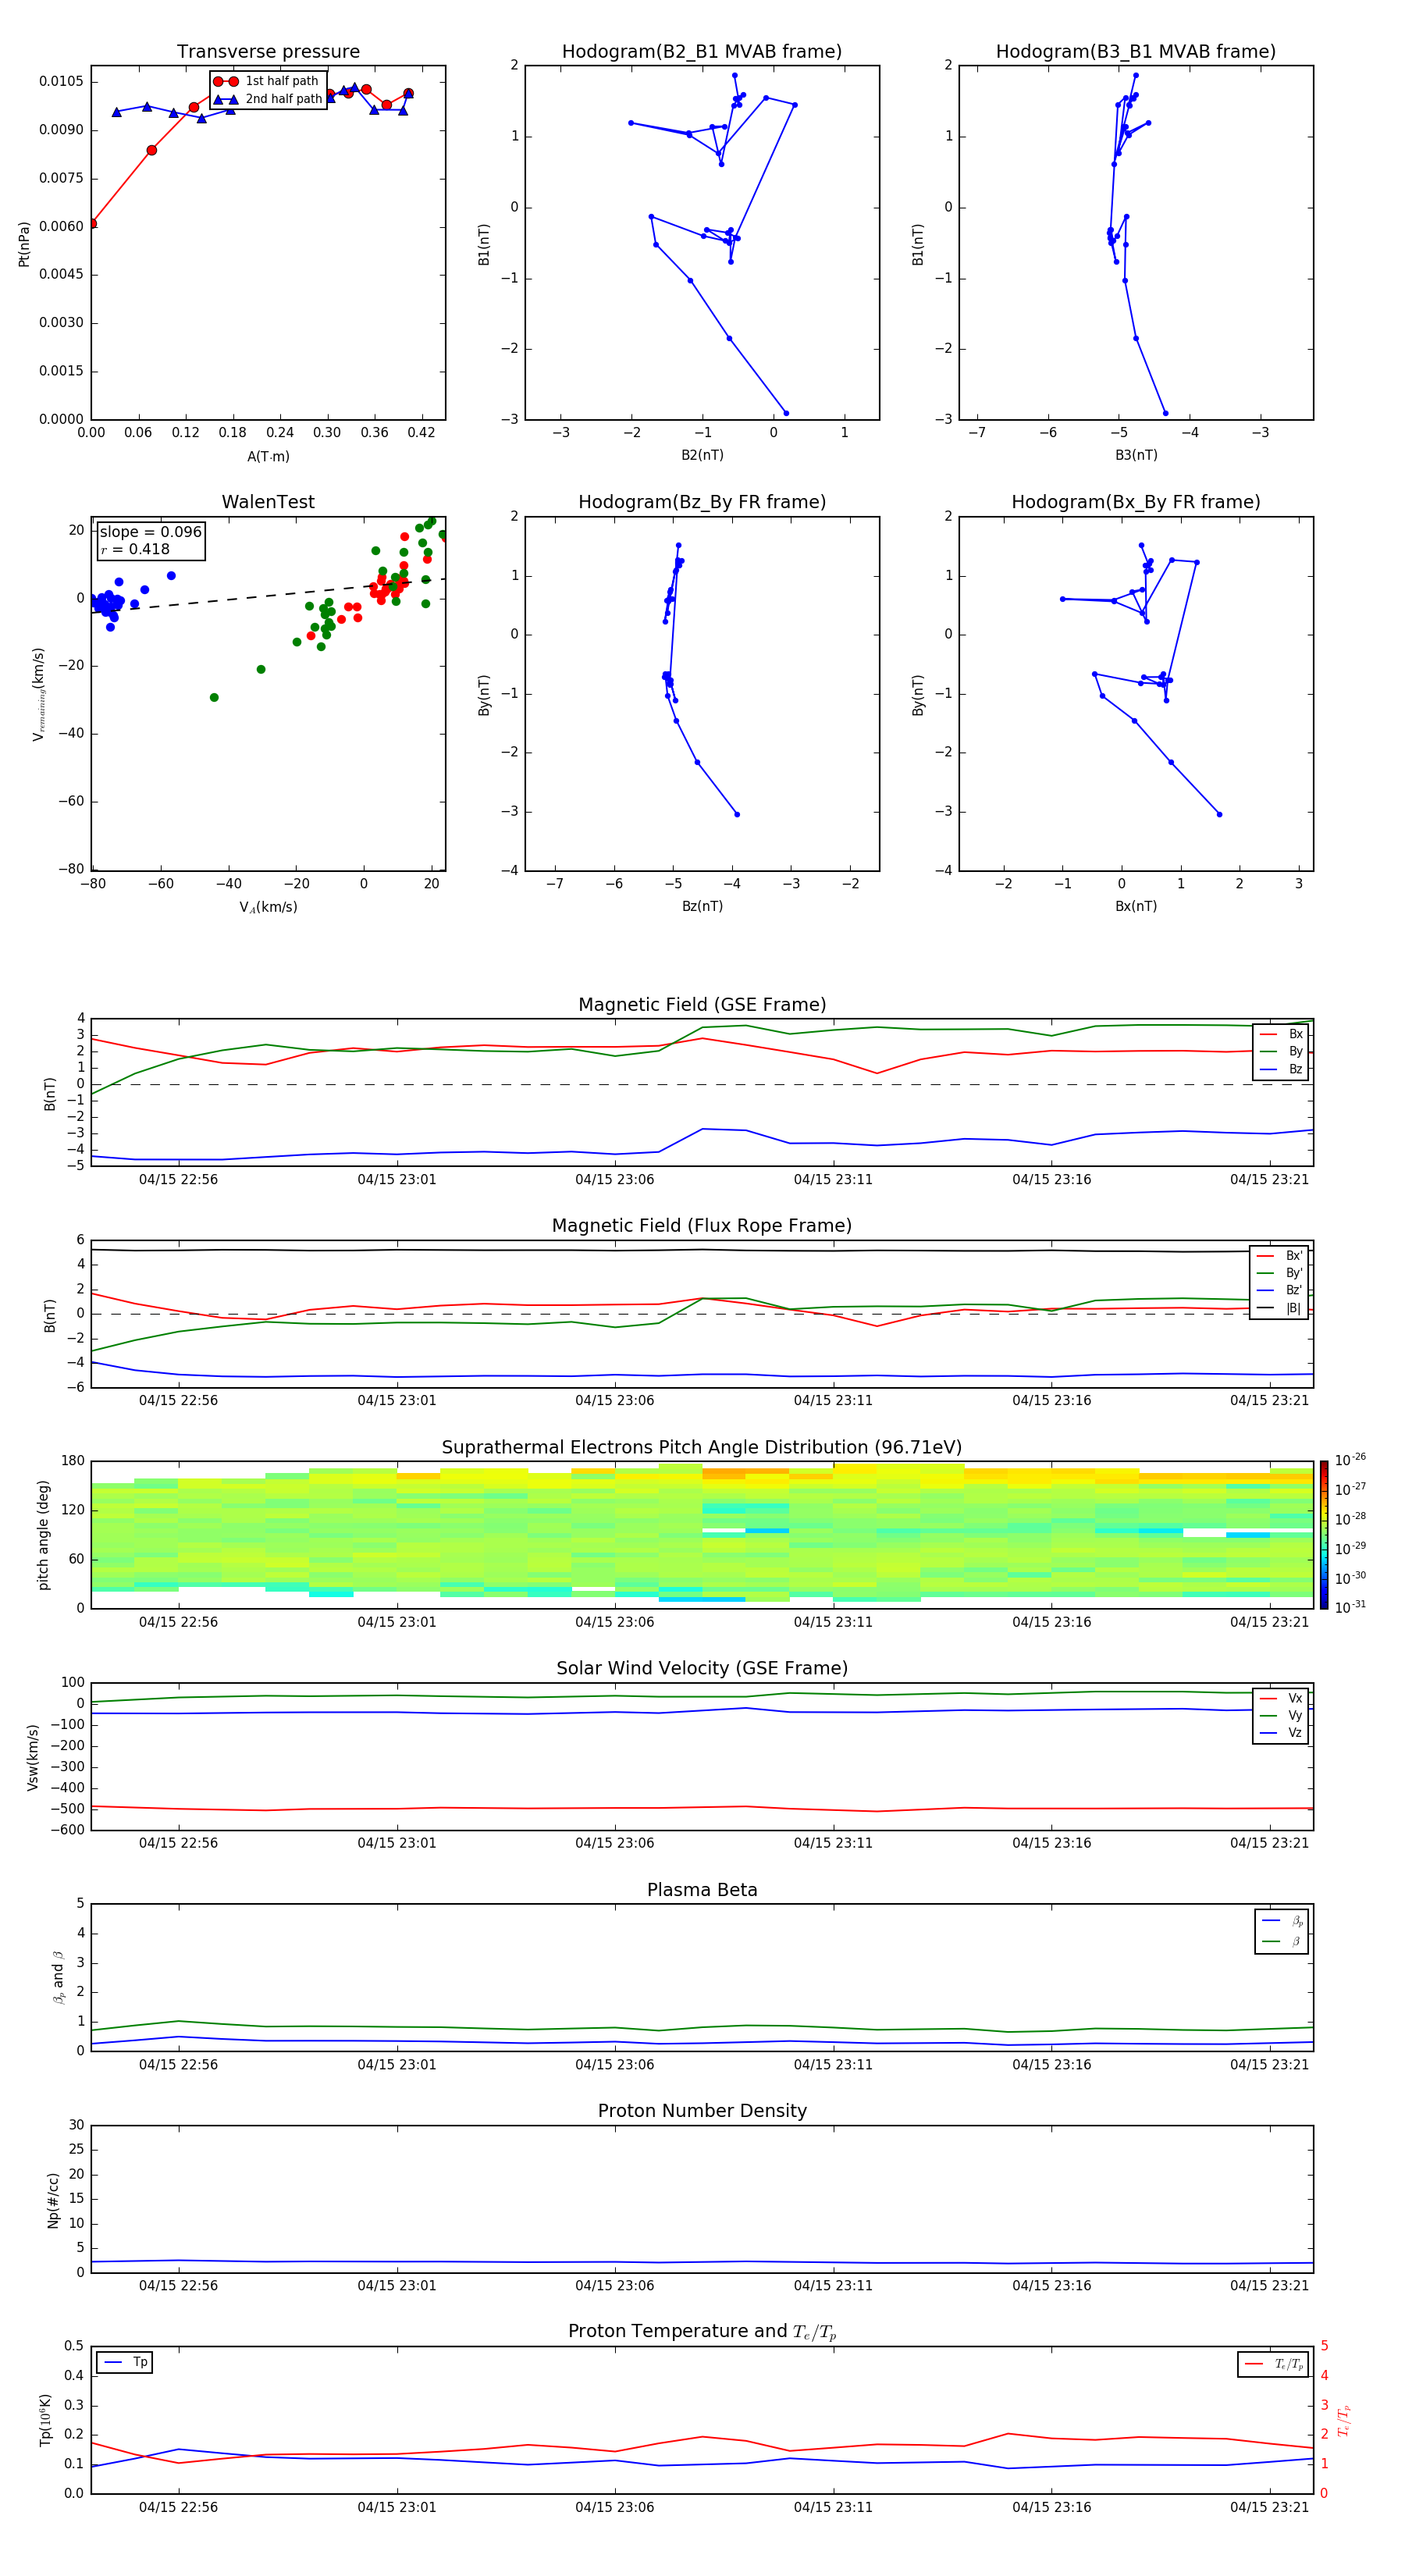1405x2576 pixels.
Task: Click the red Te/Tp right-axis label
Action: click(1344, 2421)
